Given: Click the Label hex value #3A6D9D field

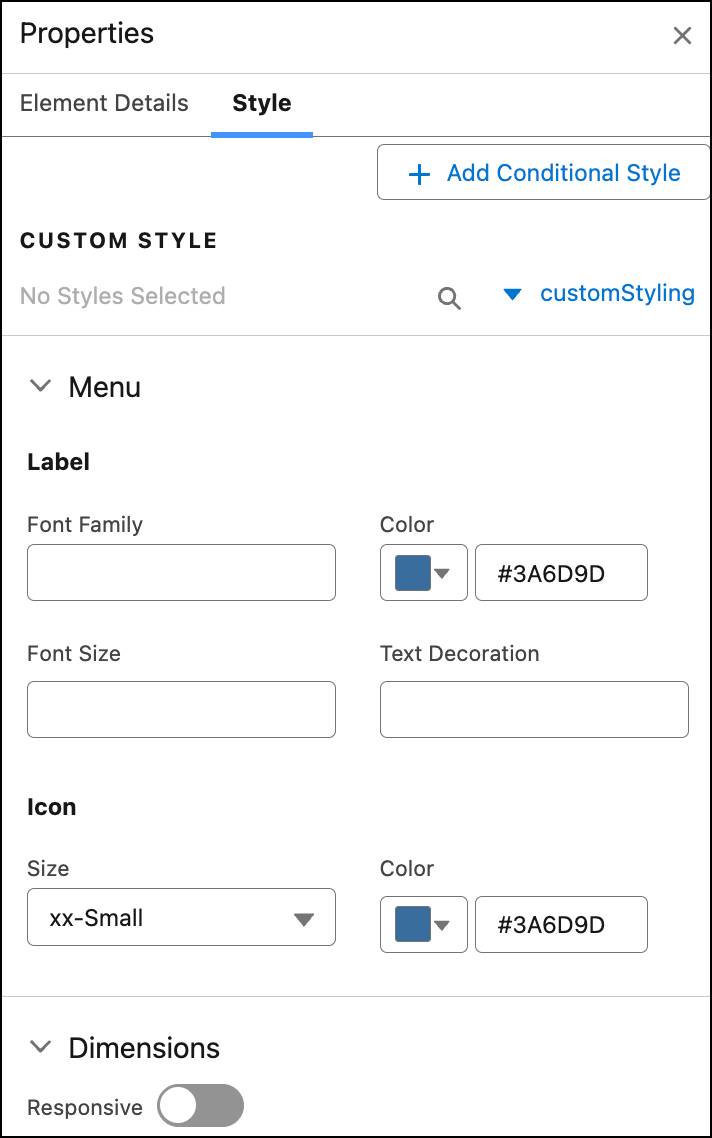Looking at the screenshot, I should (561, 572).
